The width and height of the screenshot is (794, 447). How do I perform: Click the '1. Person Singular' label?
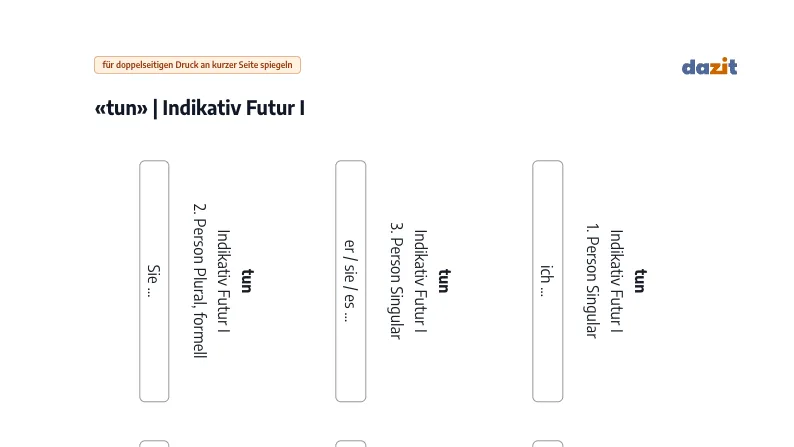[x=592, y=281]
